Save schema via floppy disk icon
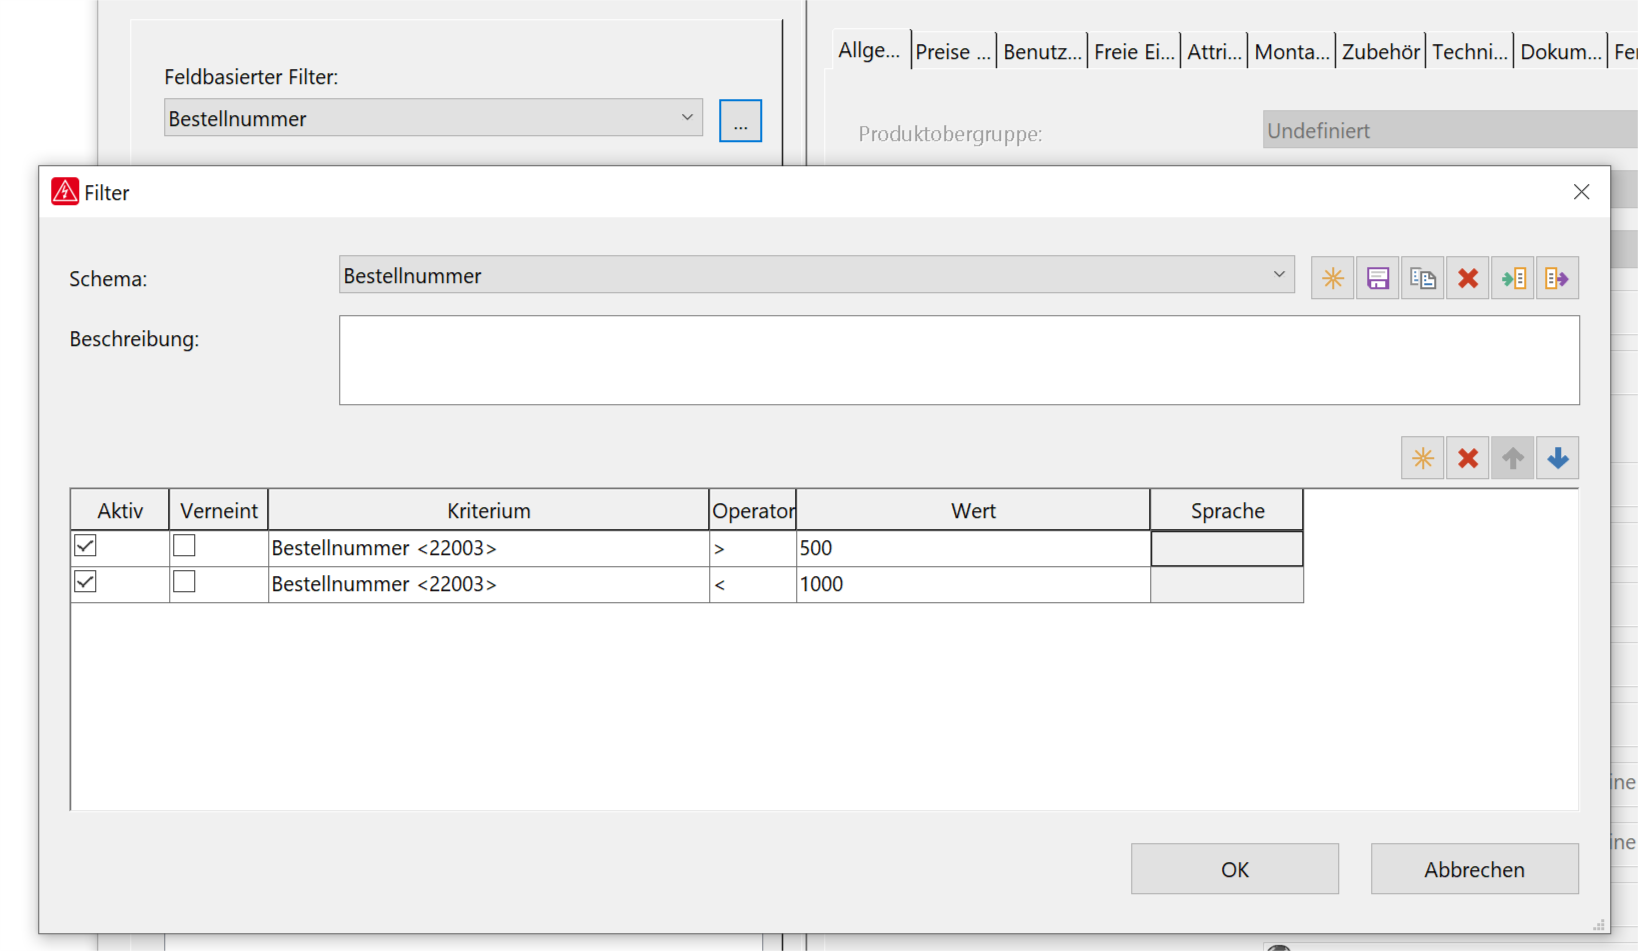Viewport: 1638px width, 951px height. [1377, 278]
